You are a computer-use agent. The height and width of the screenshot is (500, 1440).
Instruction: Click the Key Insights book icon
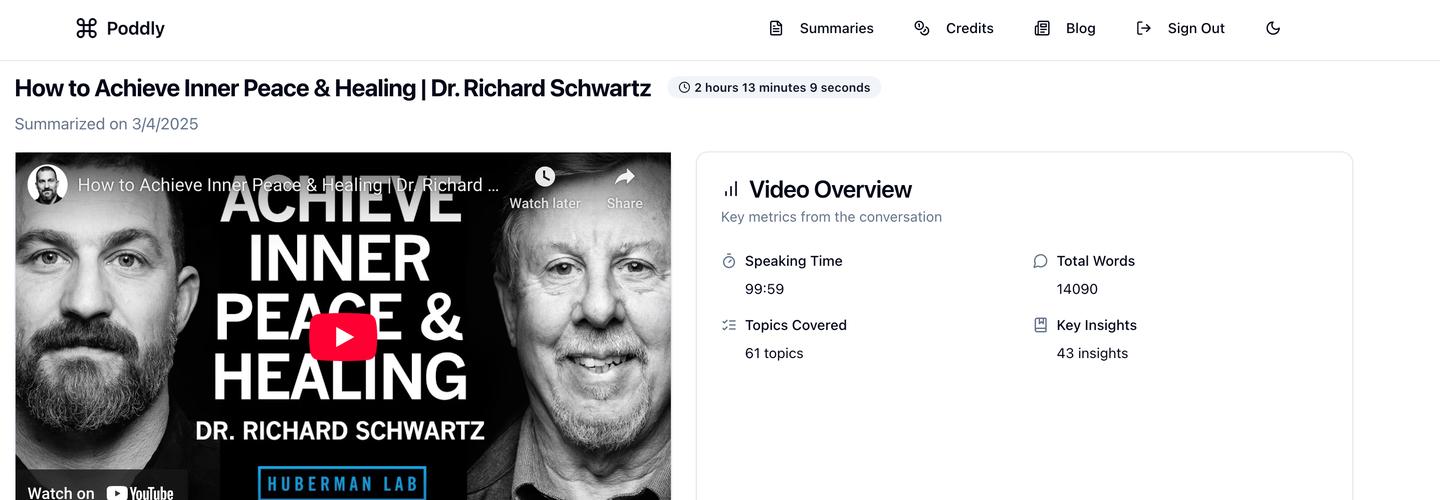tap(1040, 325)
